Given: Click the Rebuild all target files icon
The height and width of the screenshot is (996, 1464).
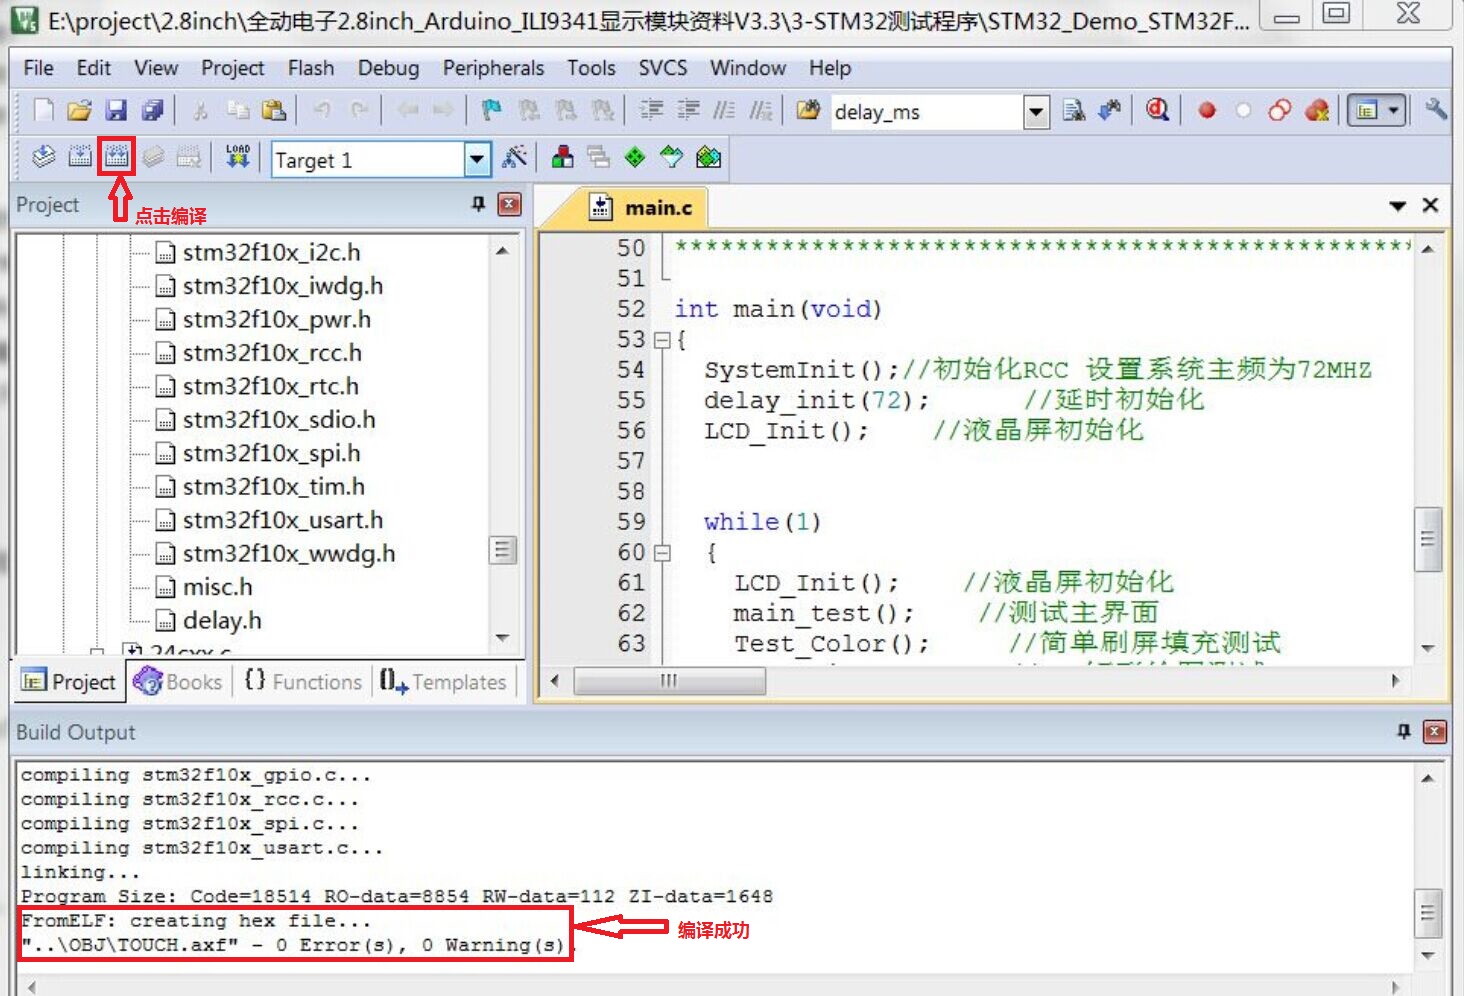Looking at the screenshot, I should click(x=116, y=156).
